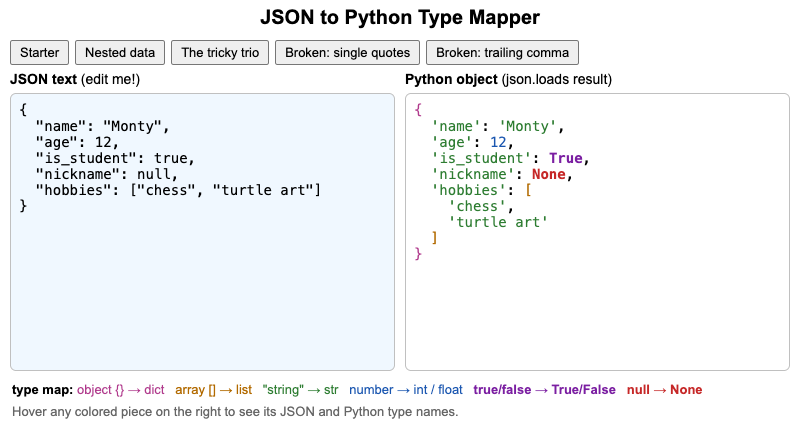Click the 'nickname' key in Python output
Screen dimensions: 800x442
(472, 175)
